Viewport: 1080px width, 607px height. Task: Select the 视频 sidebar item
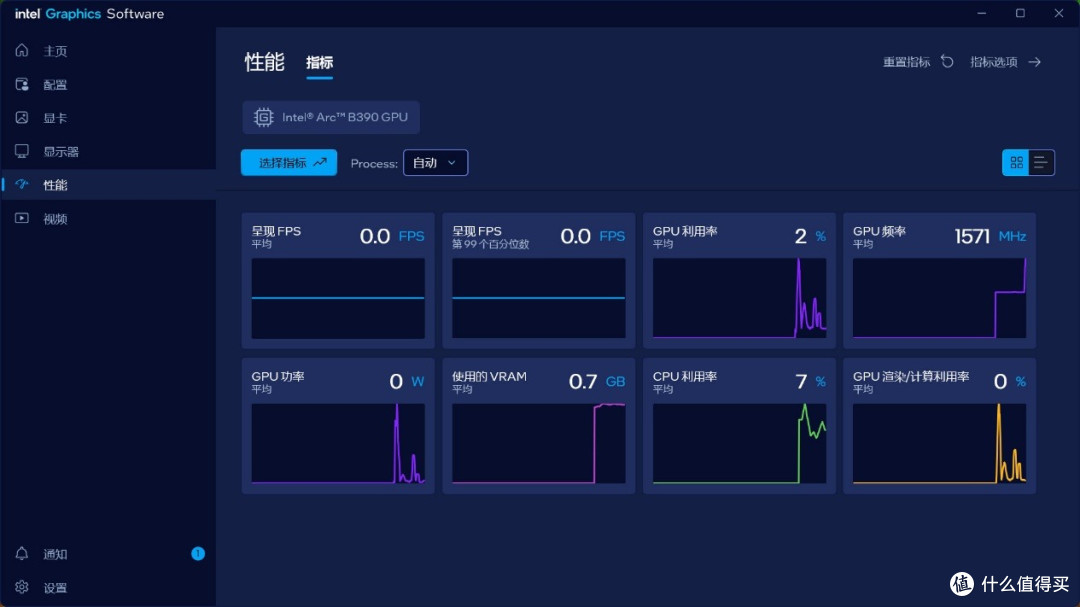[109, 218]
